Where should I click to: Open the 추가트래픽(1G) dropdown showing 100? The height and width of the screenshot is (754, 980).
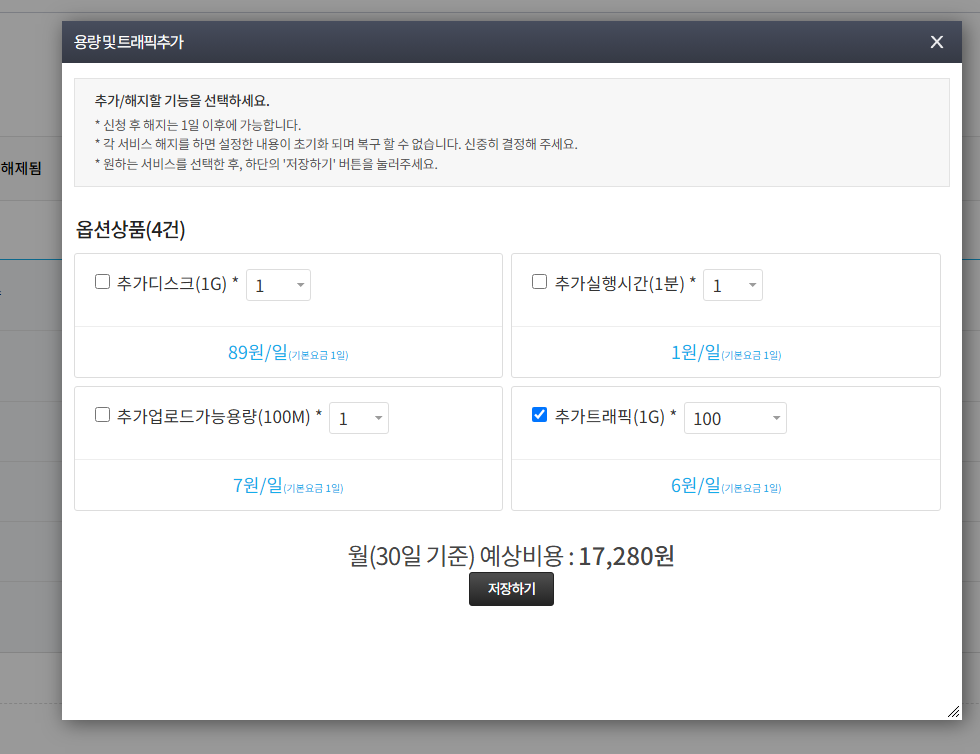coord(735,418)
